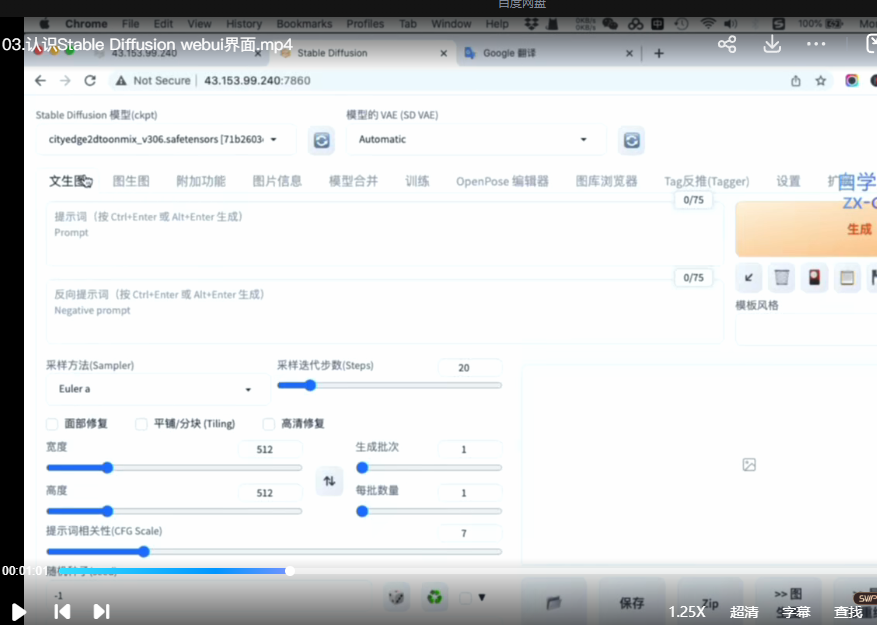Adjust the 高度 height slider

[174, 511]
